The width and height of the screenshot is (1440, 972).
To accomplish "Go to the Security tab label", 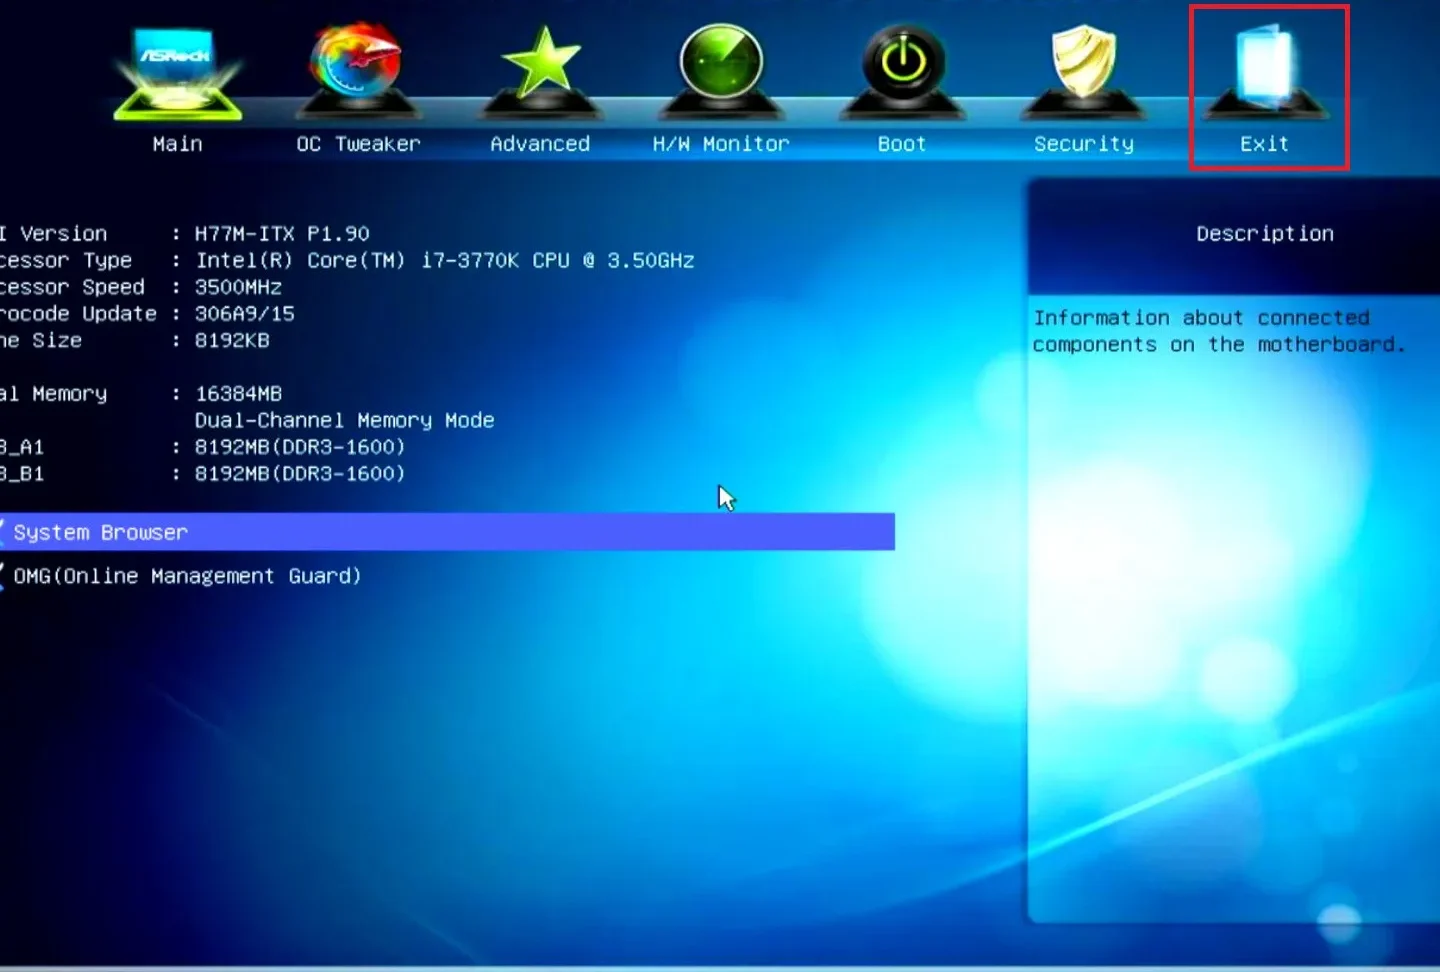I will pyautogui.click(x=1084, y=144).
